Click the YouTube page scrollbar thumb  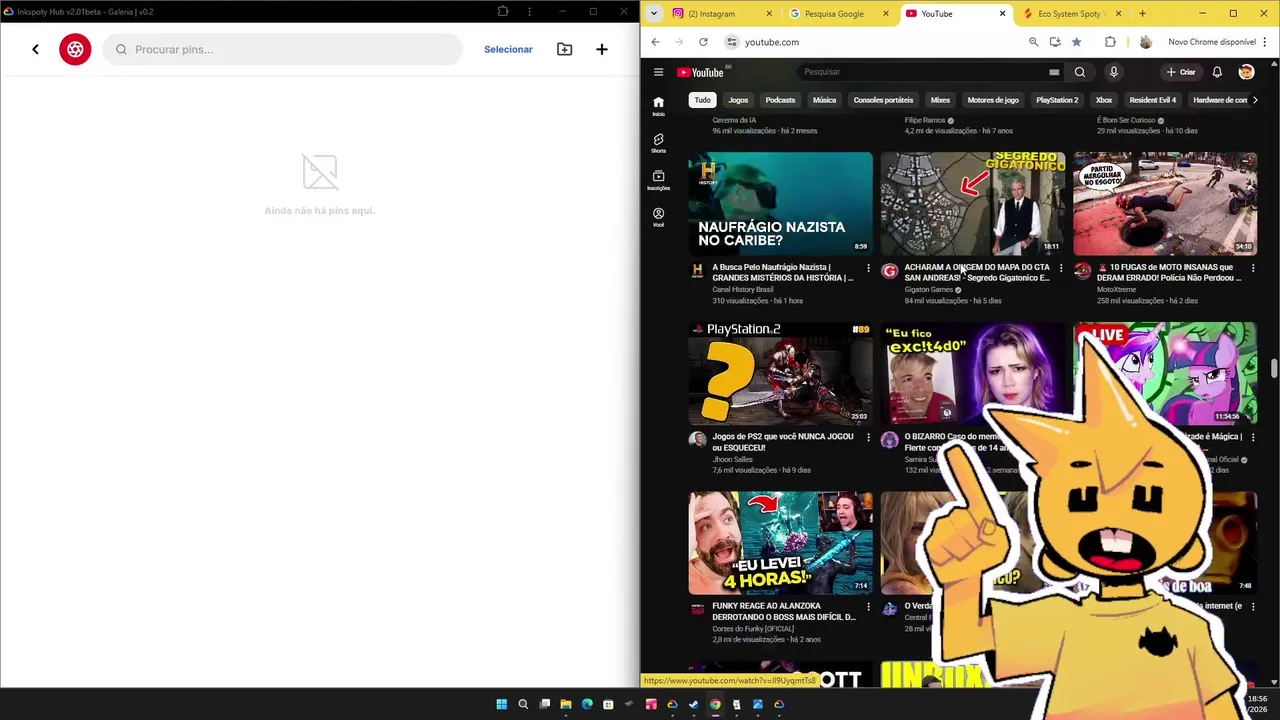click(1274, 368)
